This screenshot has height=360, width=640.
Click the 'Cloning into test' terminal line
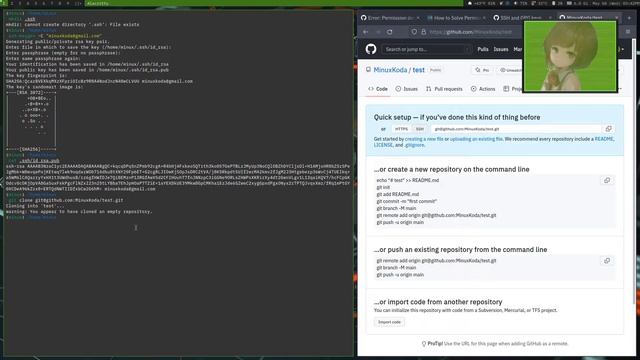click(34, 206)
